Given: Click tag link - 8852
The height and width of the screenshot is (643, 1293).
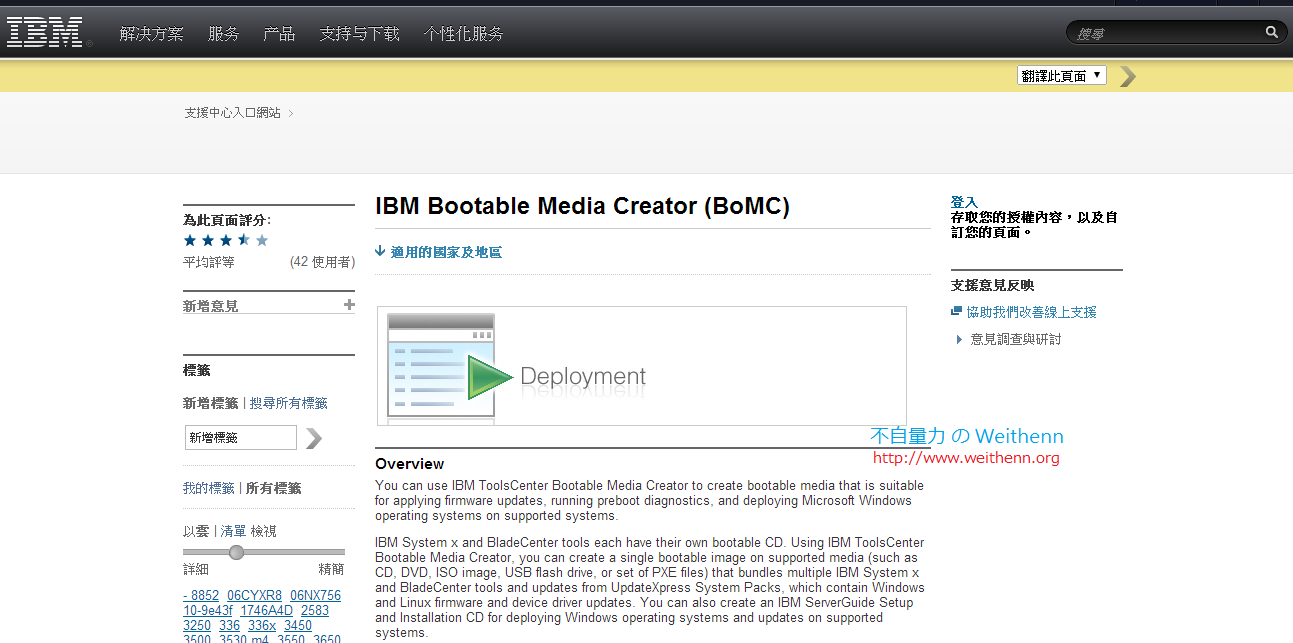Looking at the screenshot, I should point(201,595).
